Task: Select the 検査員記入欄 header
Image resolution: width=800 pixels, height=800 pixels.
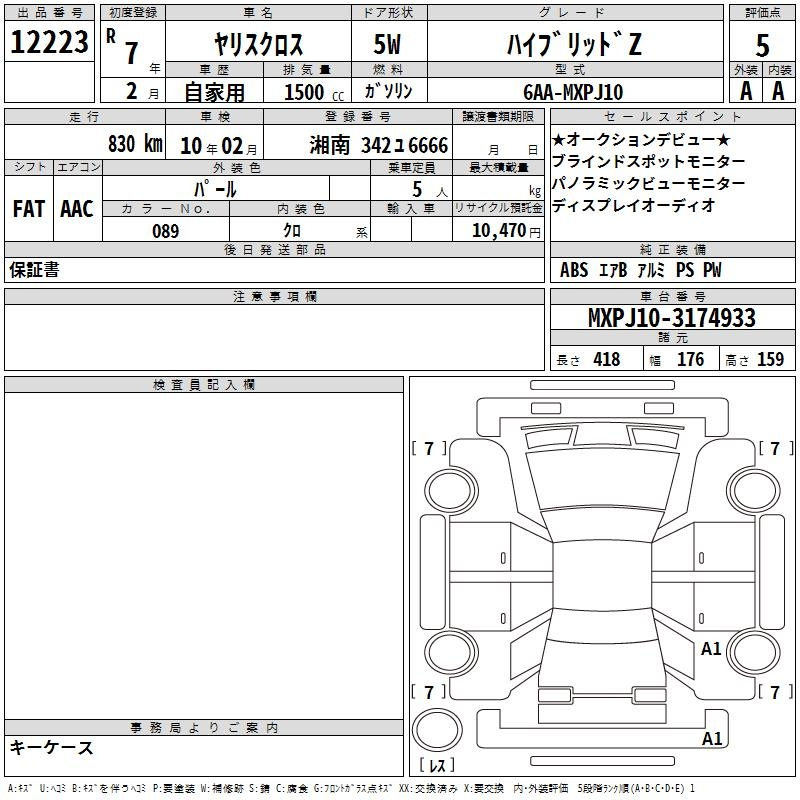Action: [x=204, y=385]
